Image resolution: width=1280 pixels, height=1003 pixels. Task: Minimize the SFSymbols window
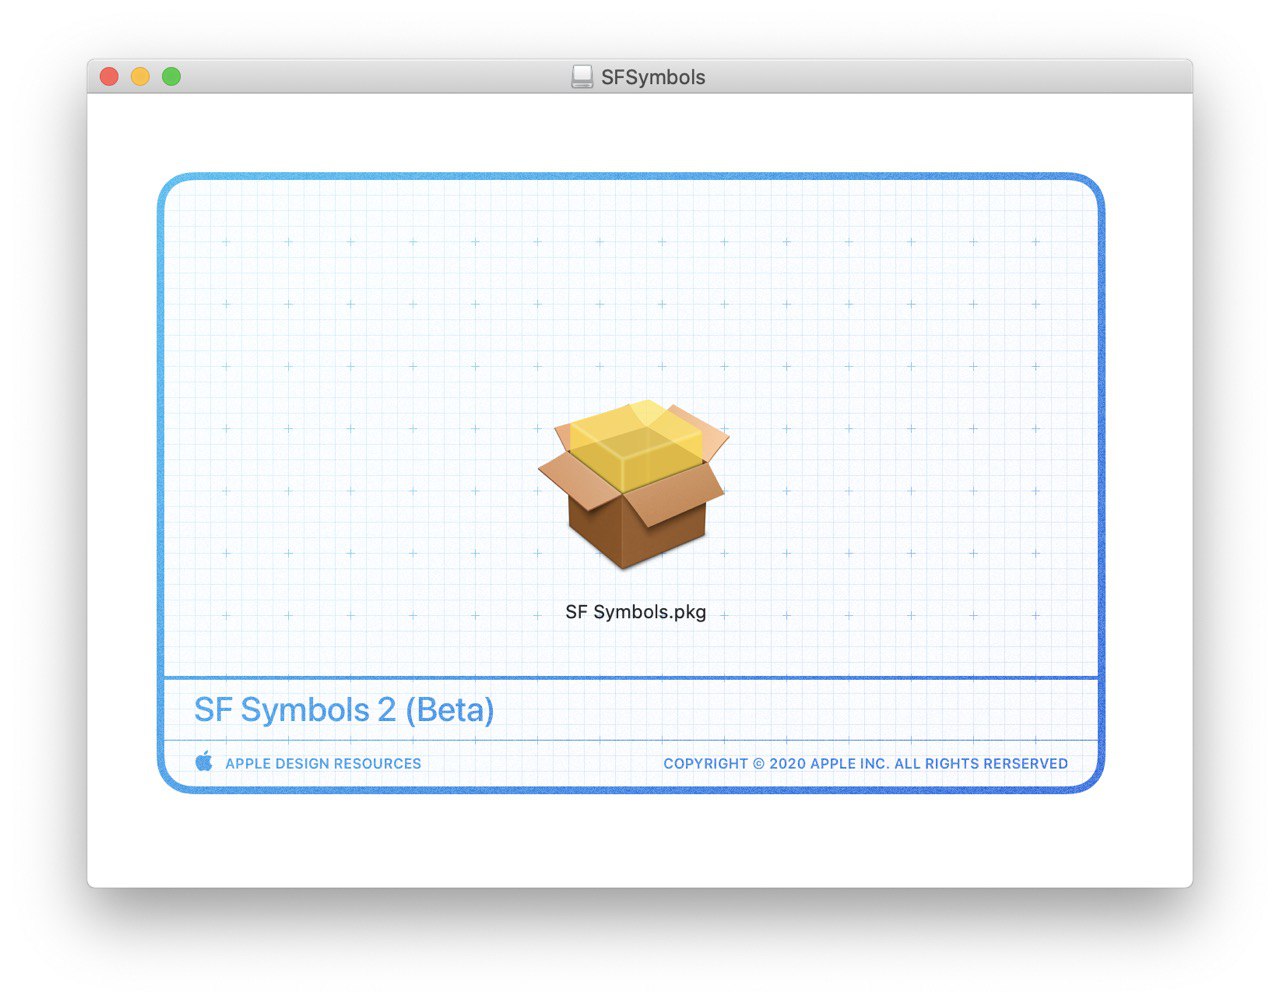click(x=141, y=77)
